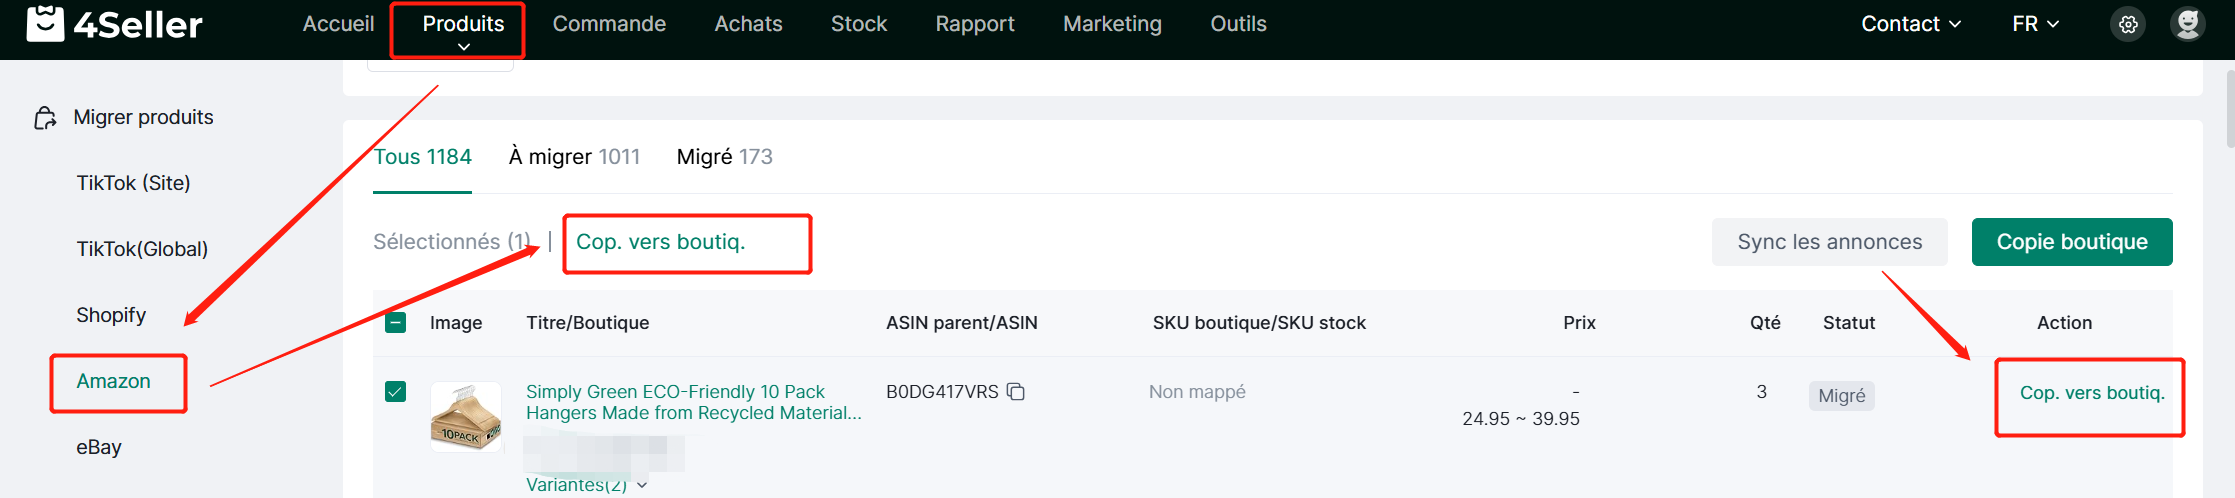2235x498 pixels.
Task: Copy ASIN B0DG417VRS with copy icon
Action: click(x=1016, y=392)
